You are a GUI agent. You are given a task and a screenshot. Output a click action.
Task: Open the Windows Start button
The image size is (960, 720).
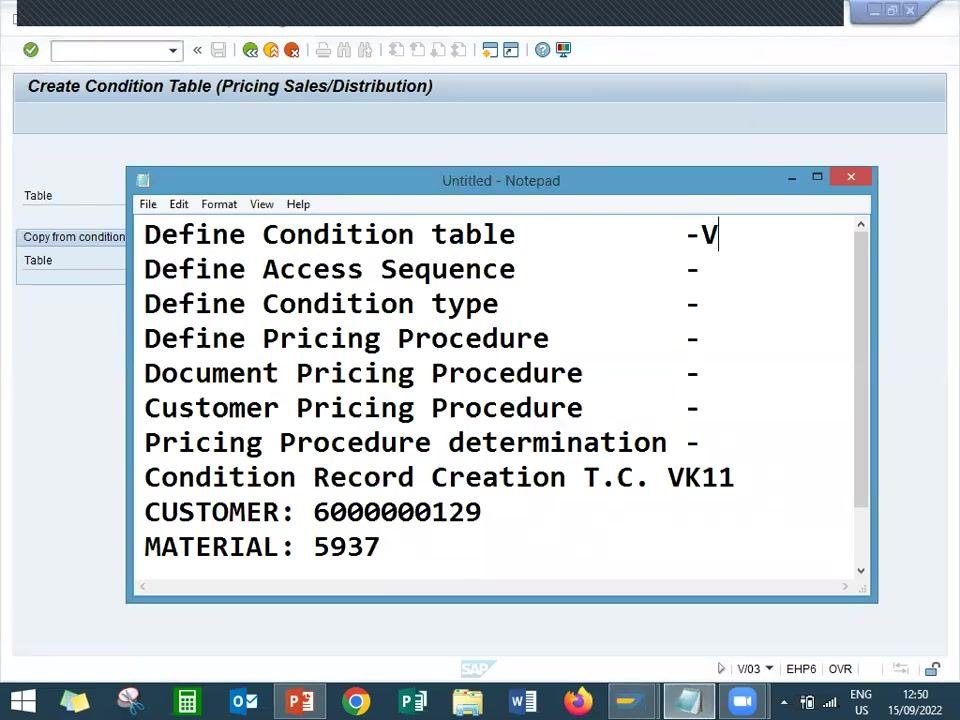point(23,702)
